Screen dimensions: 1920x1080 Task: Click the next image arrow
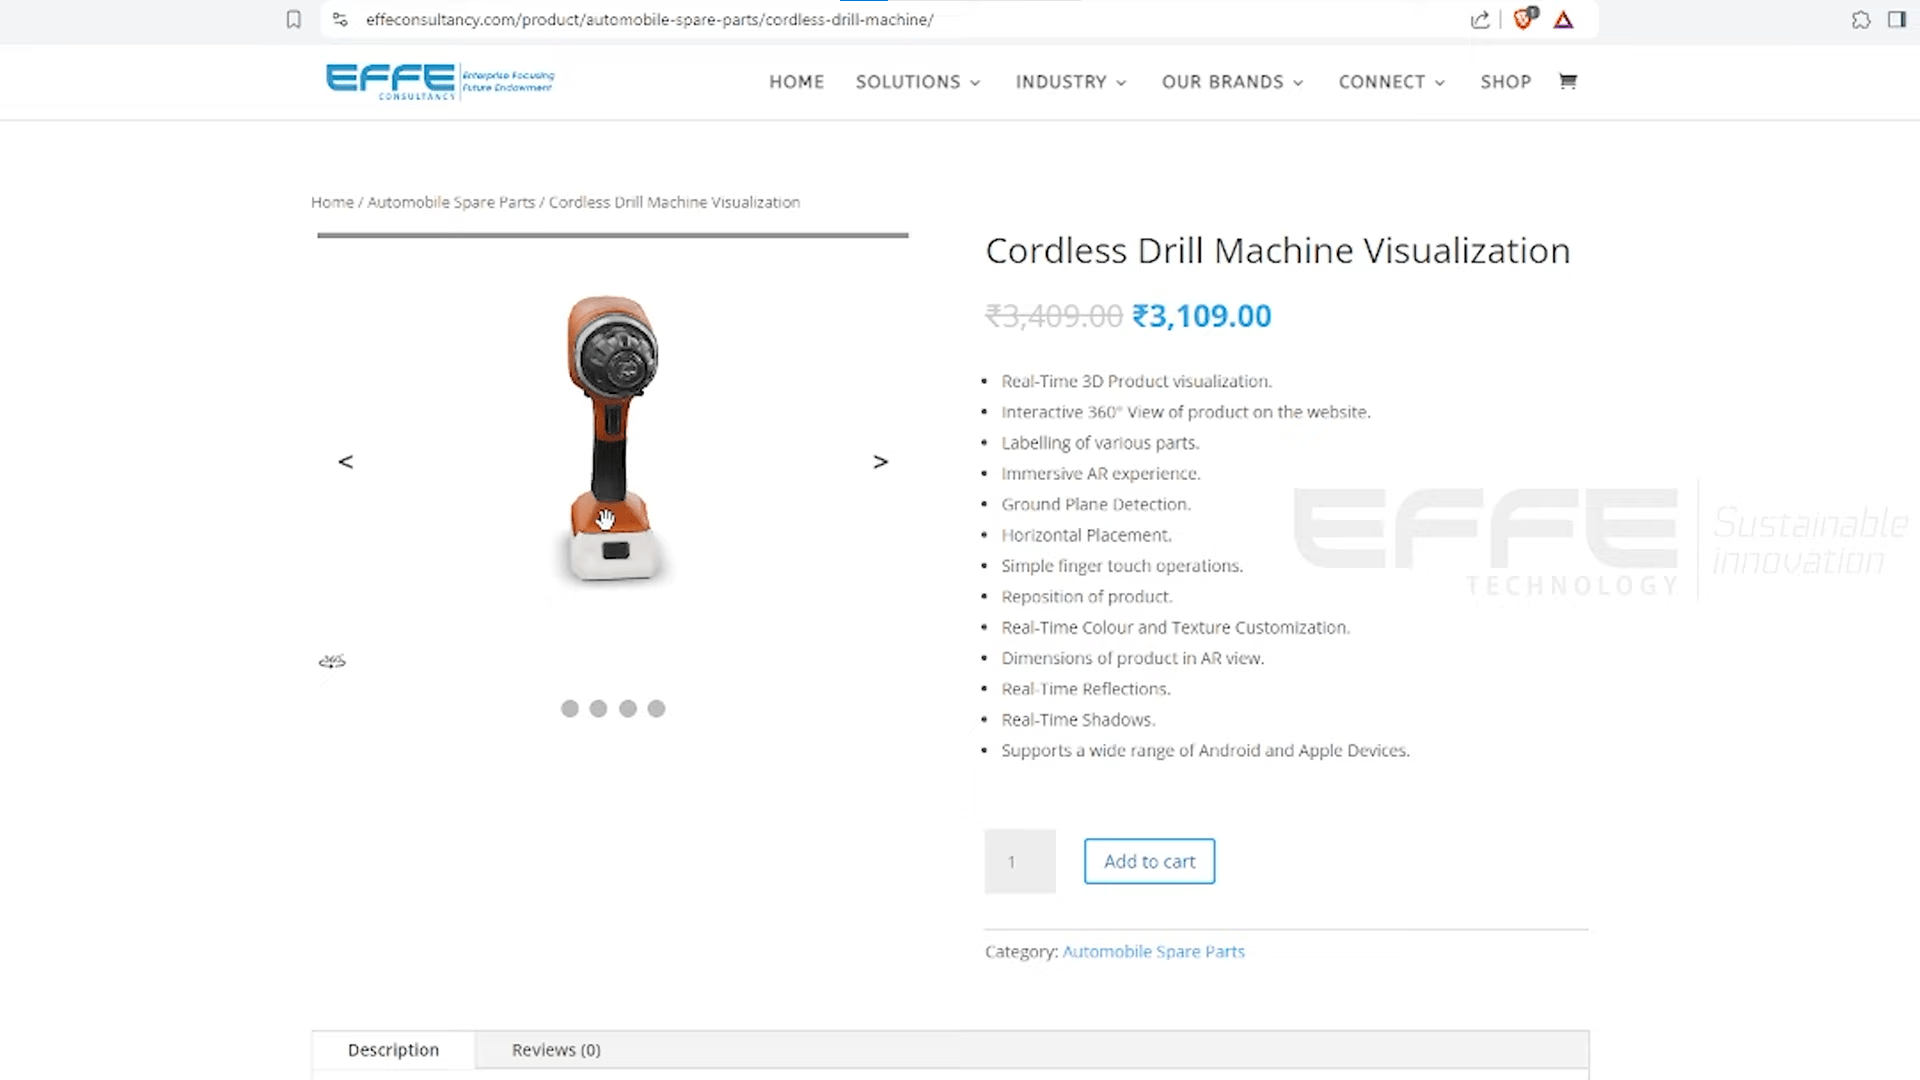point(880,460)
